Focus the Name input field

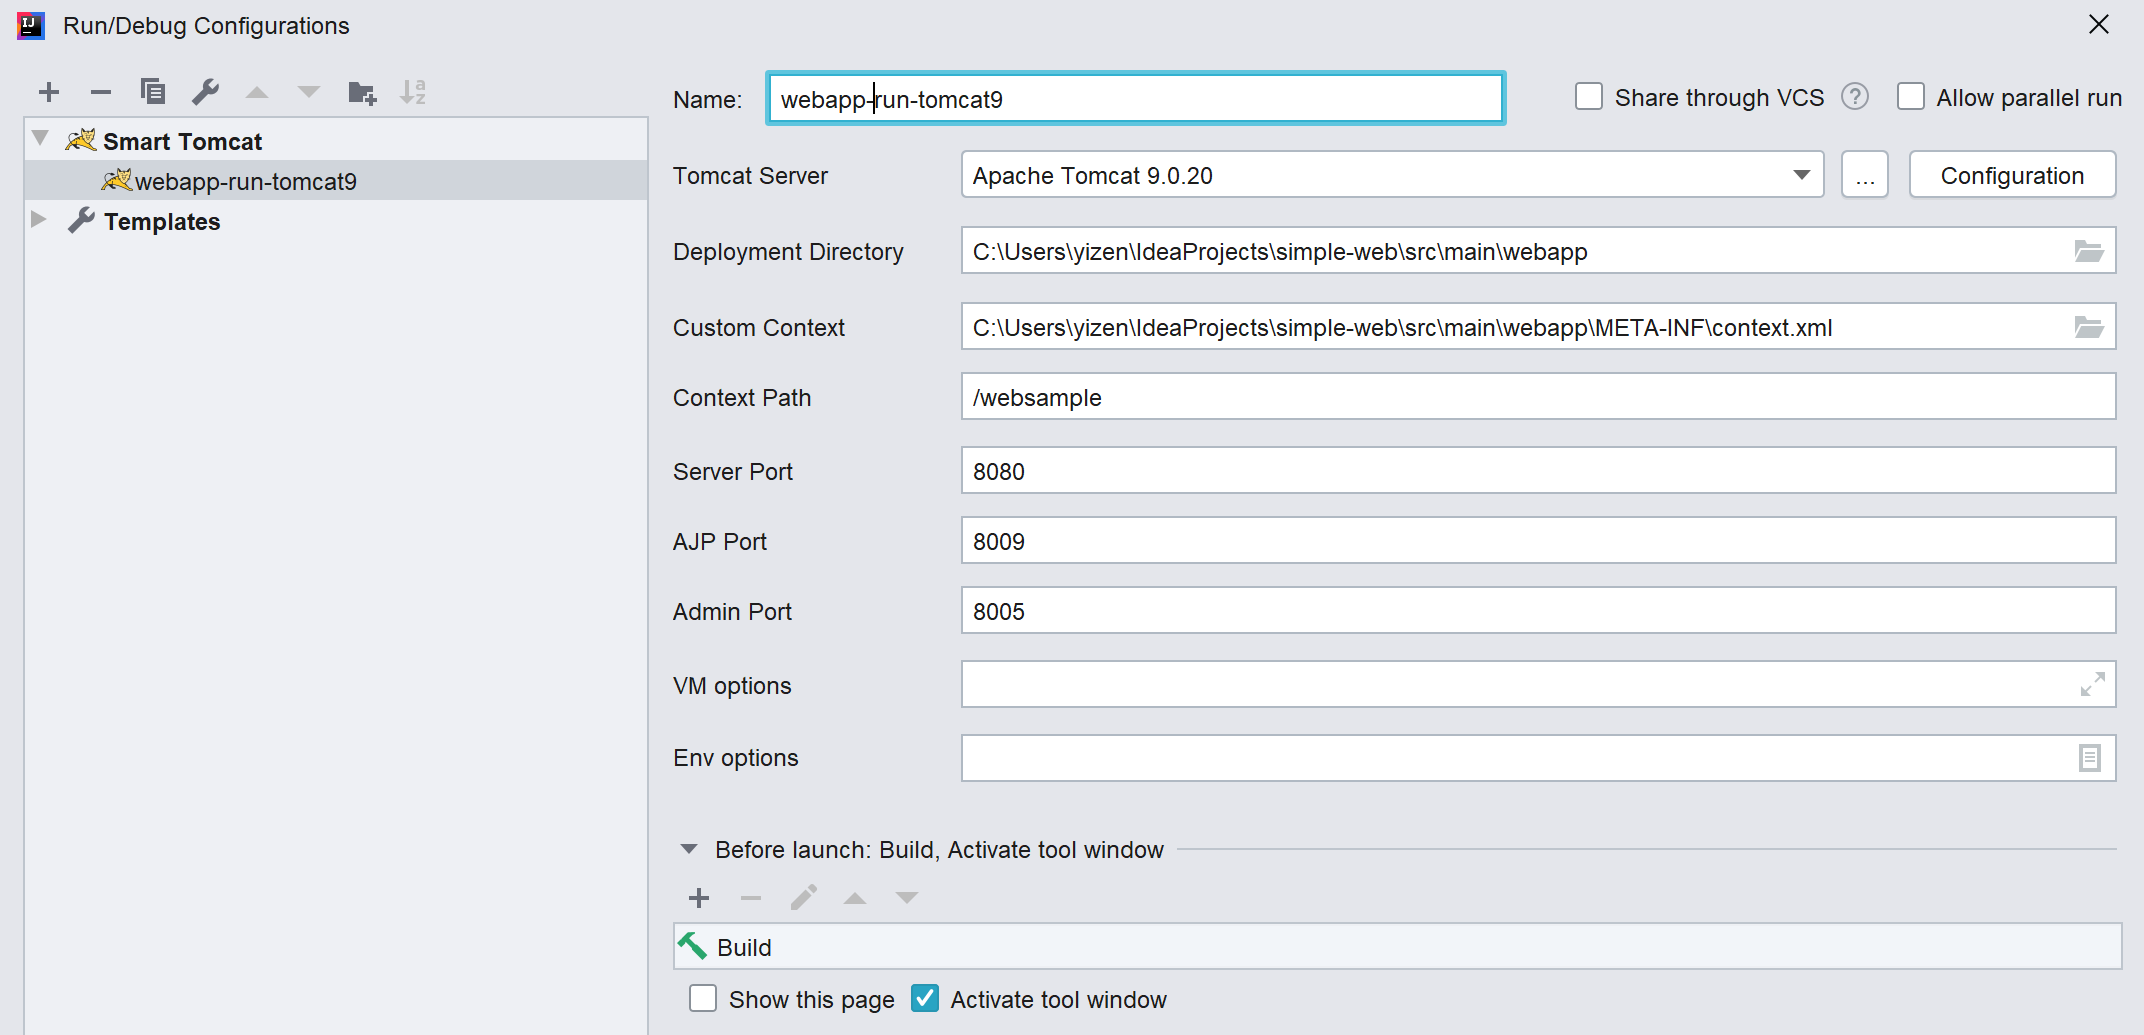tap(1136, 99)
